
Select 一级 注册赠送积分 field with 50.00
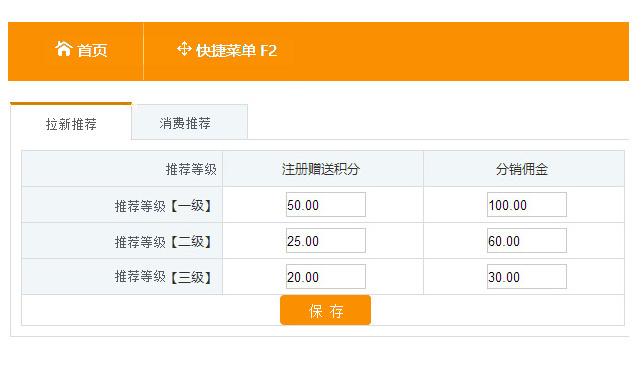point(325,204)
